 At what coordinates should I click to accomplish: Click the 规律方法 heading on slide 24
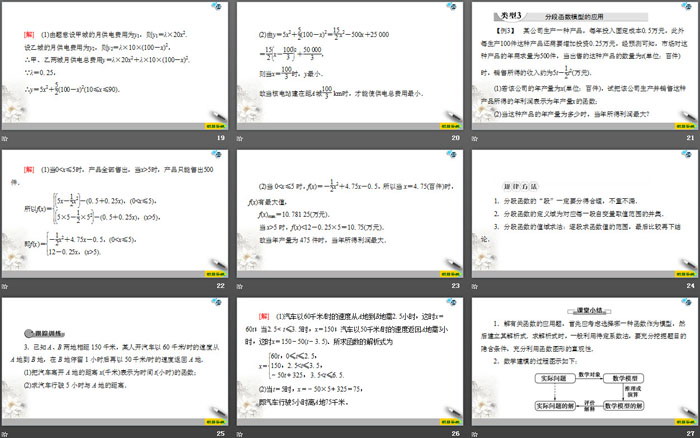pos(521,187)
